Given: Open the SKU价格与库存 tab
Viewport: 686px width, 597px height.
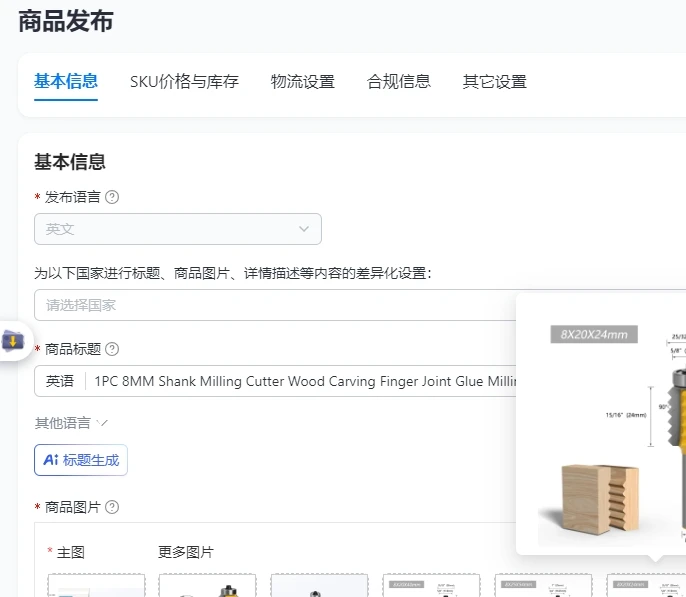Looking at the screenshot, I should [x=184, y=81].
